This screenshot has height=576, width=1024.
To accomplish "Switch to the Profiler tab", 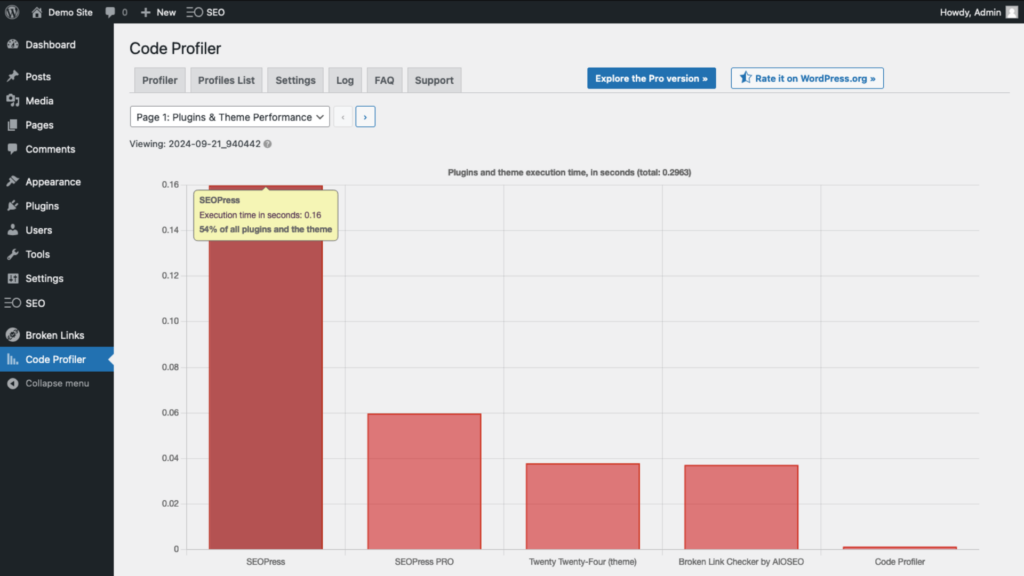I will click(x=160, y=80).
